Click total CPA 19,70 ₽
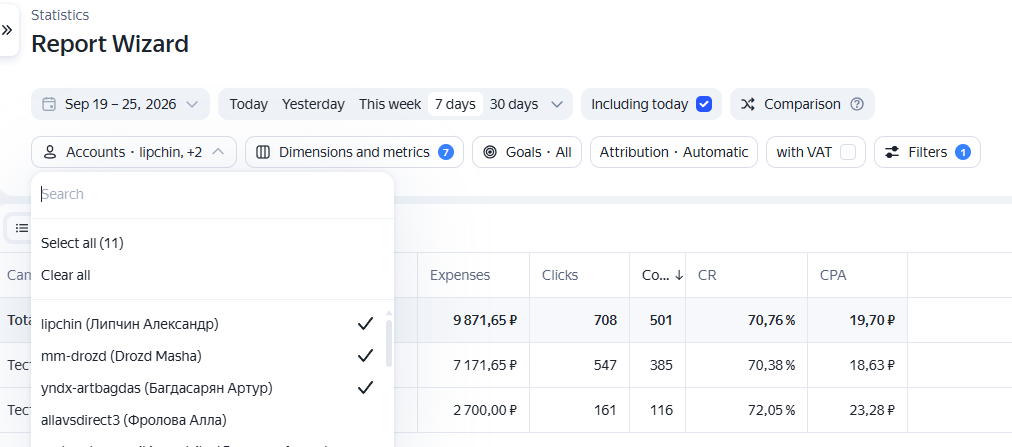Screen dimensions: 1012x447 (873, 321)
